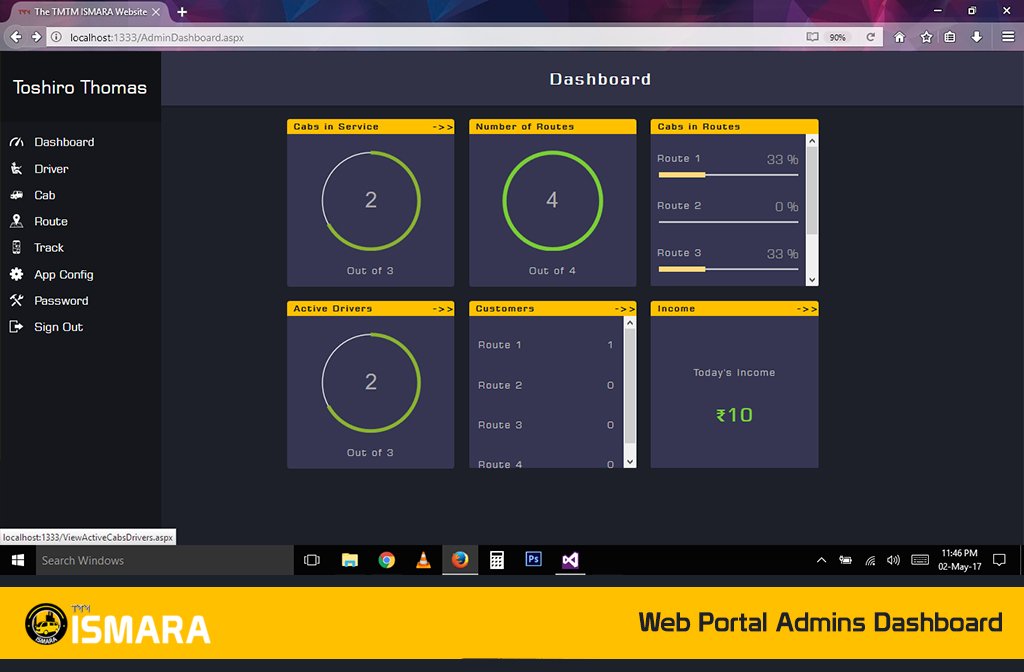Sign Out of the admin portal

coord(58,327)
